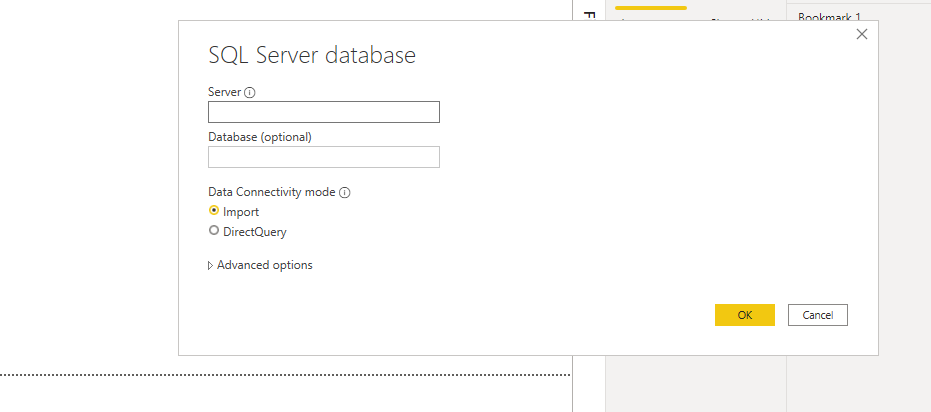
Task: Select the DirectQuery connectivity mode
Action: click(x=214, y=231)
